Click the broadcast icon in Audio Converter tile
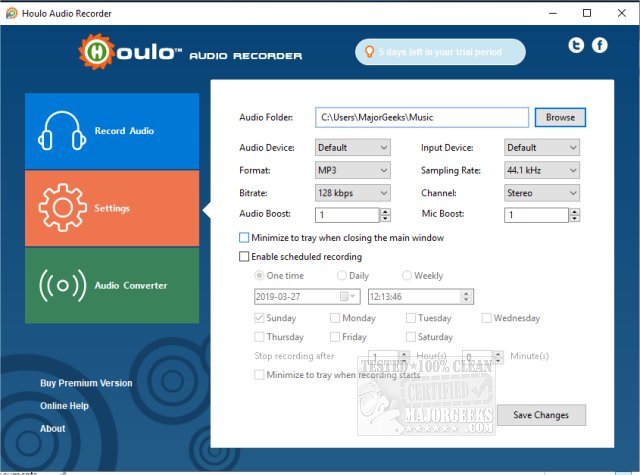 tap(62, 285)
